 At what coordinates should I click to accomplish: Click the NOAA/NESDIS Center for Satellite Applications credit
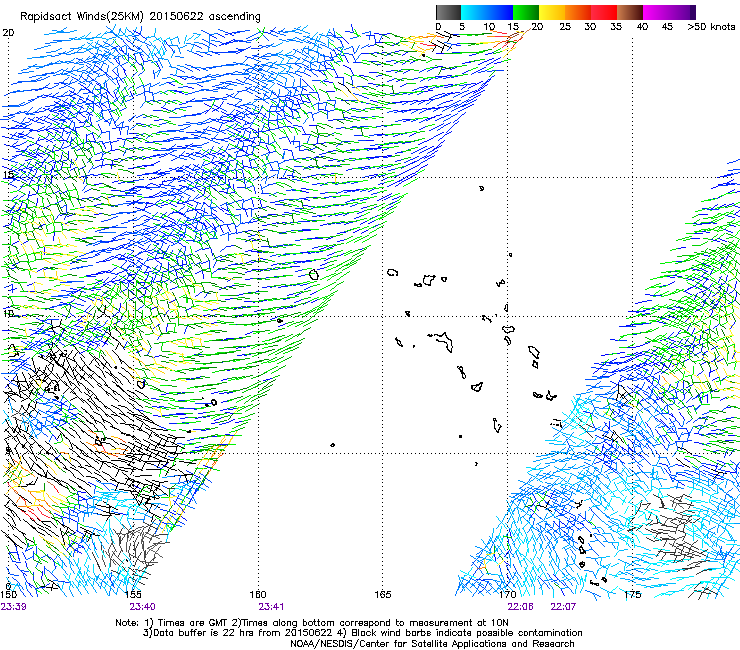432,644
